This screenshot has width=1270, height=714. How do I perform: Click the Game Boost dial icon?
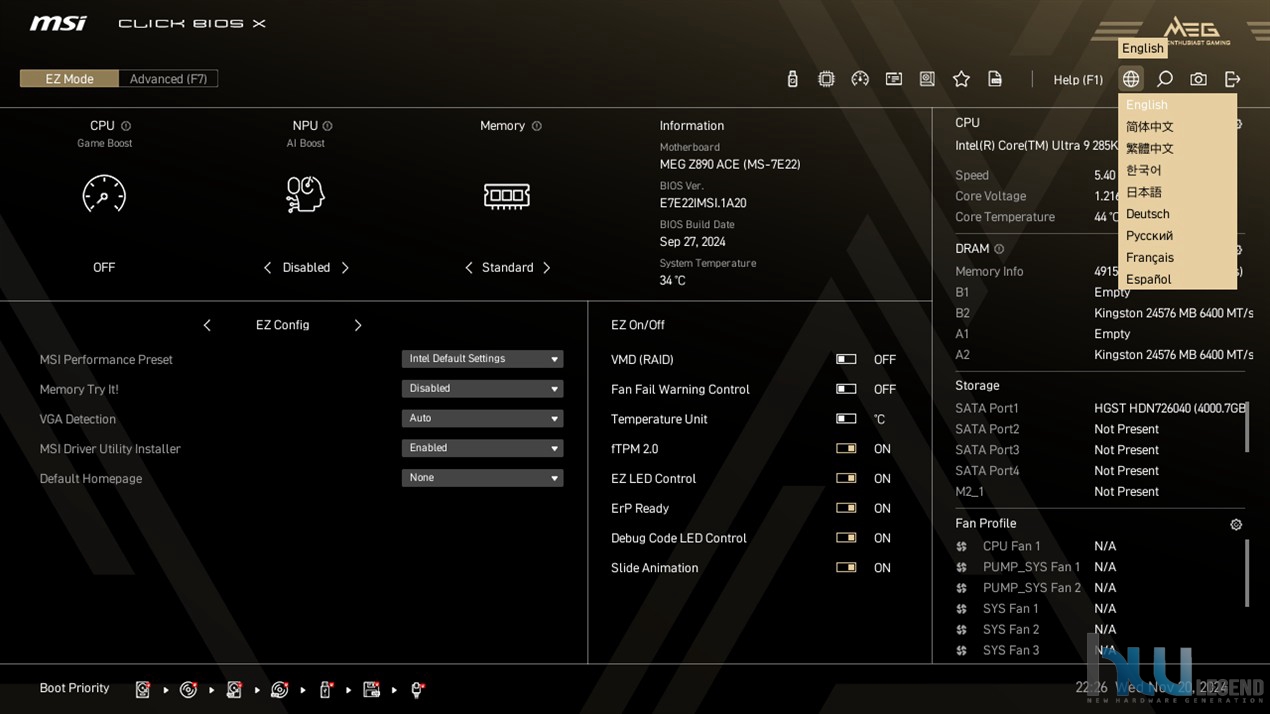pos(104,194)
